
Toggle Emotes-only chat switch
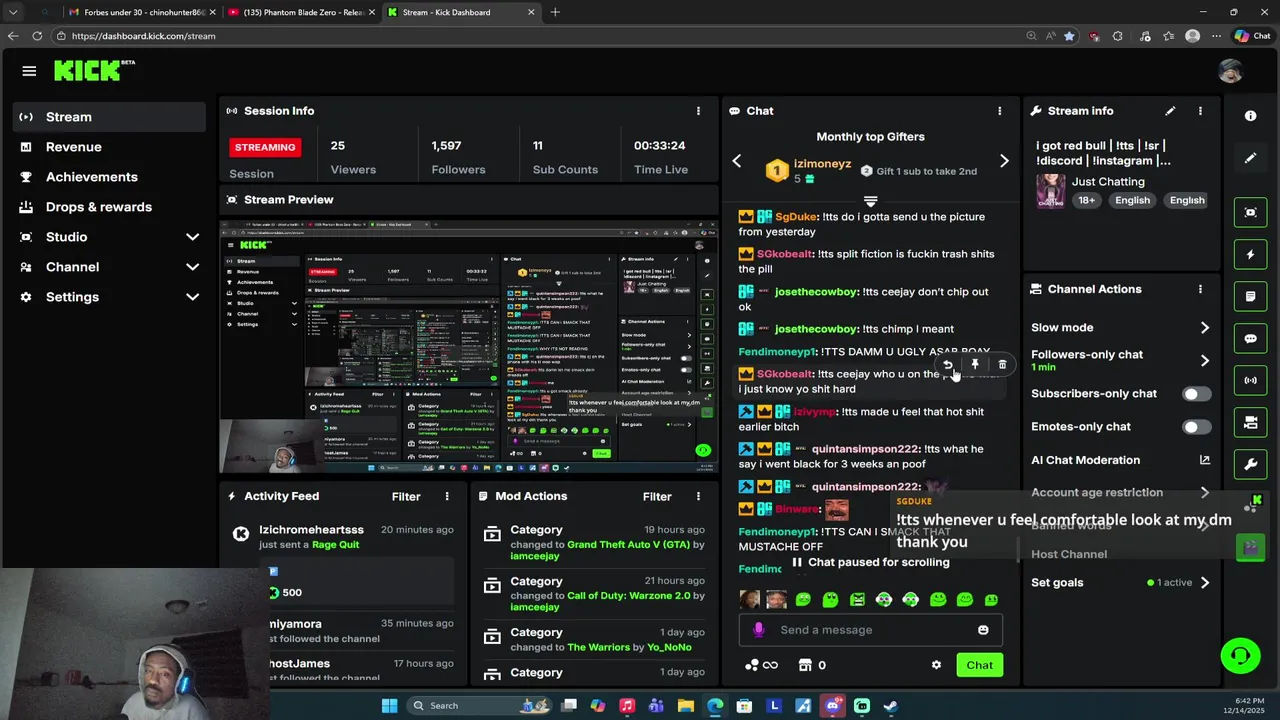tap(1196, 427)
